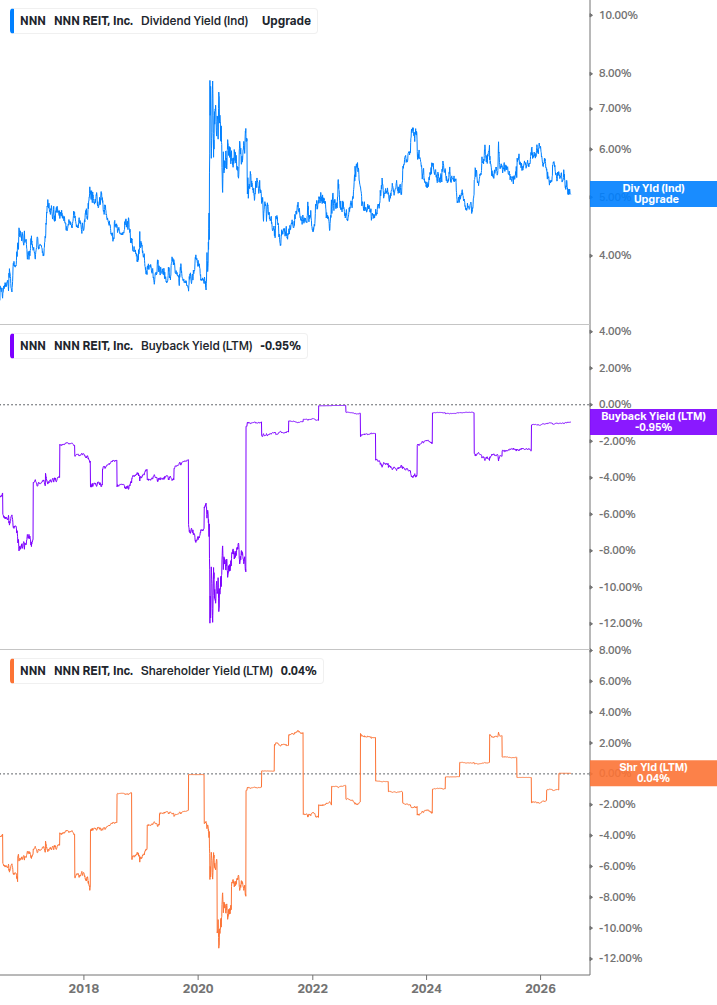Click the purple Buyback Yield -0.95% axis tag
717x1005 pixels.
coord(653,422)
